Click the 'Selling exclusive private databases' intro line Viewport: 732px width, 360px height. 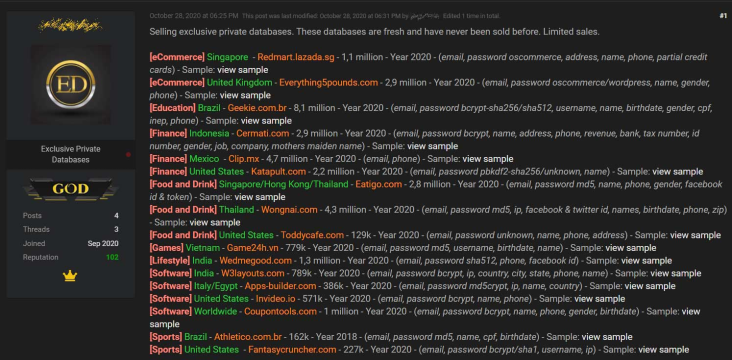click(x=374, y=32)
